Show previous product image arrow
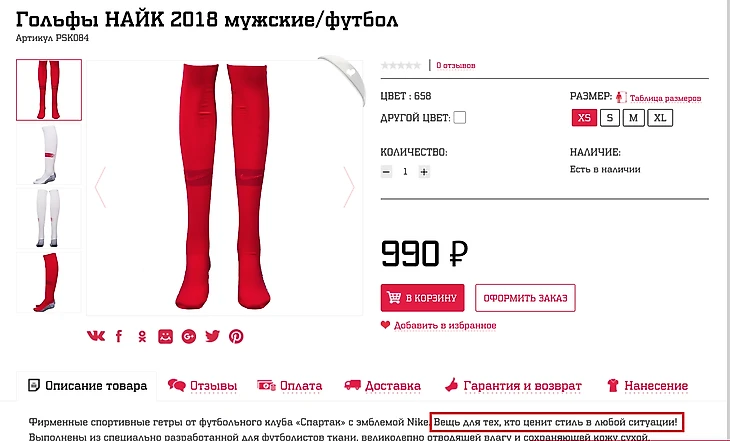The image size is (730, 441). click(x=100, y=187)
